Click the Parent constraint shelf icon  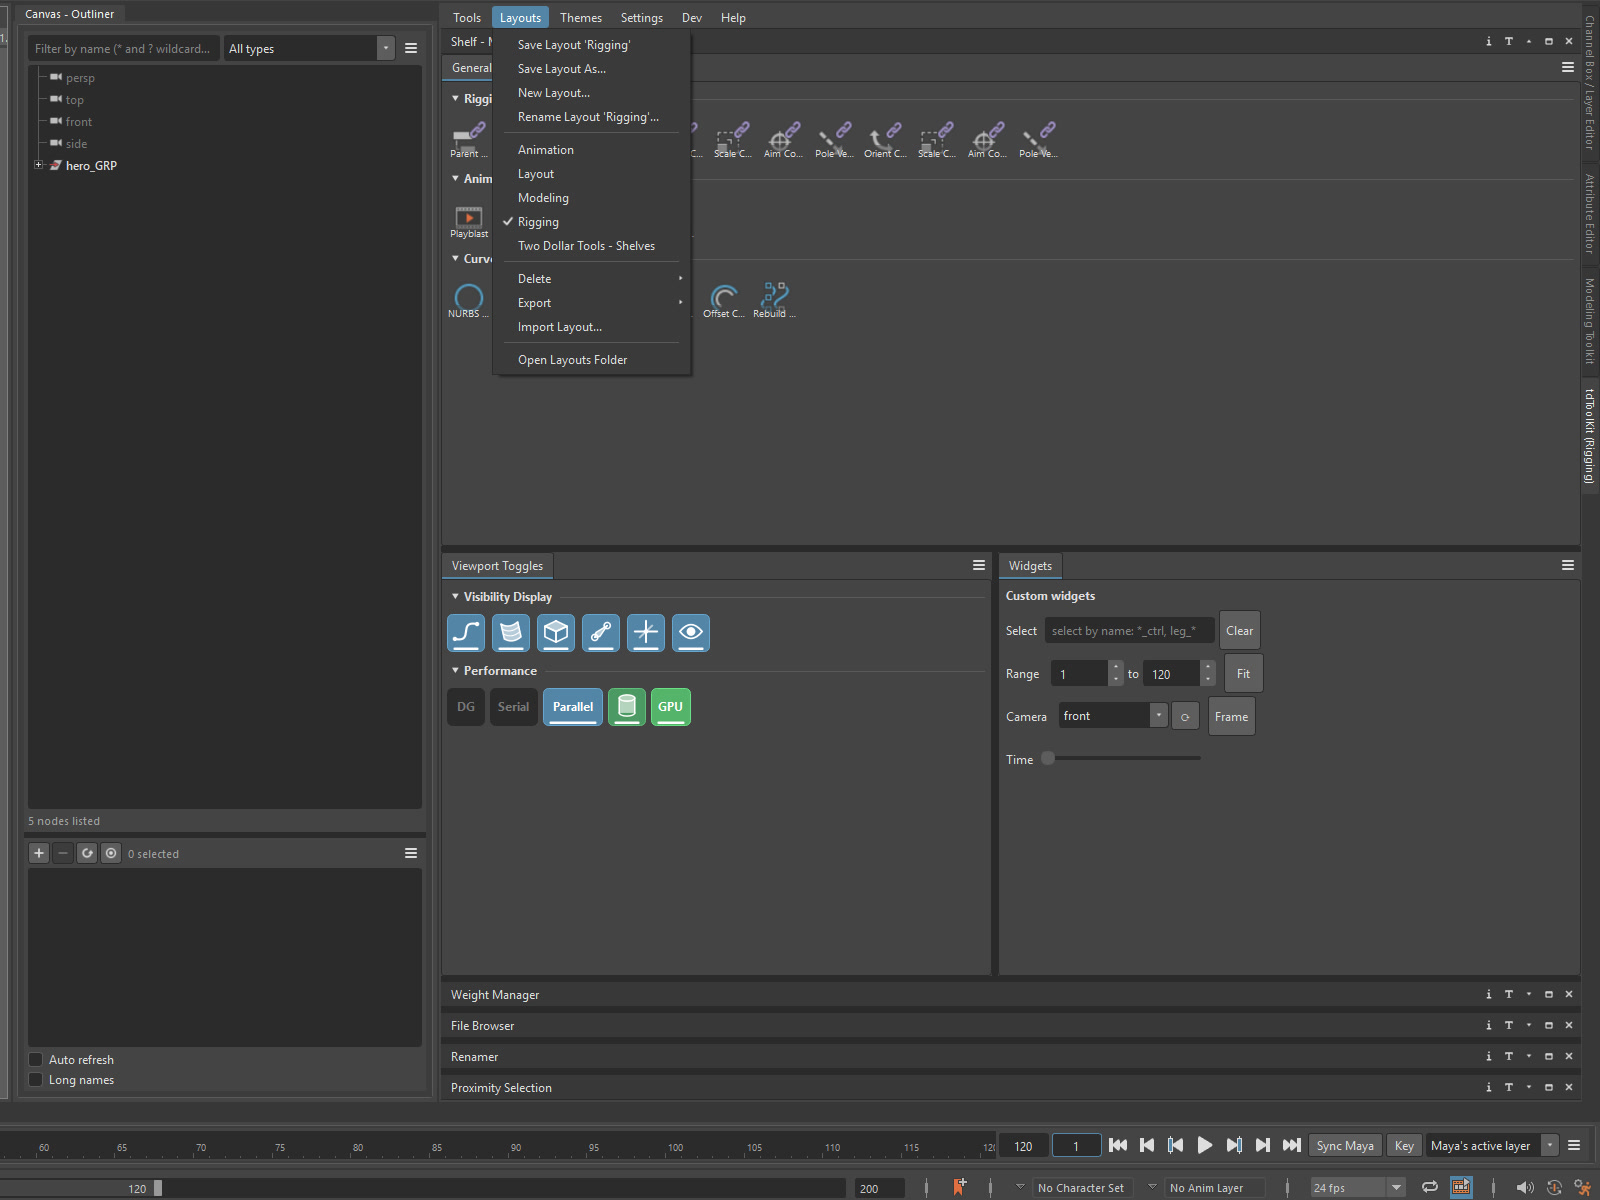[x=469, y=140]
